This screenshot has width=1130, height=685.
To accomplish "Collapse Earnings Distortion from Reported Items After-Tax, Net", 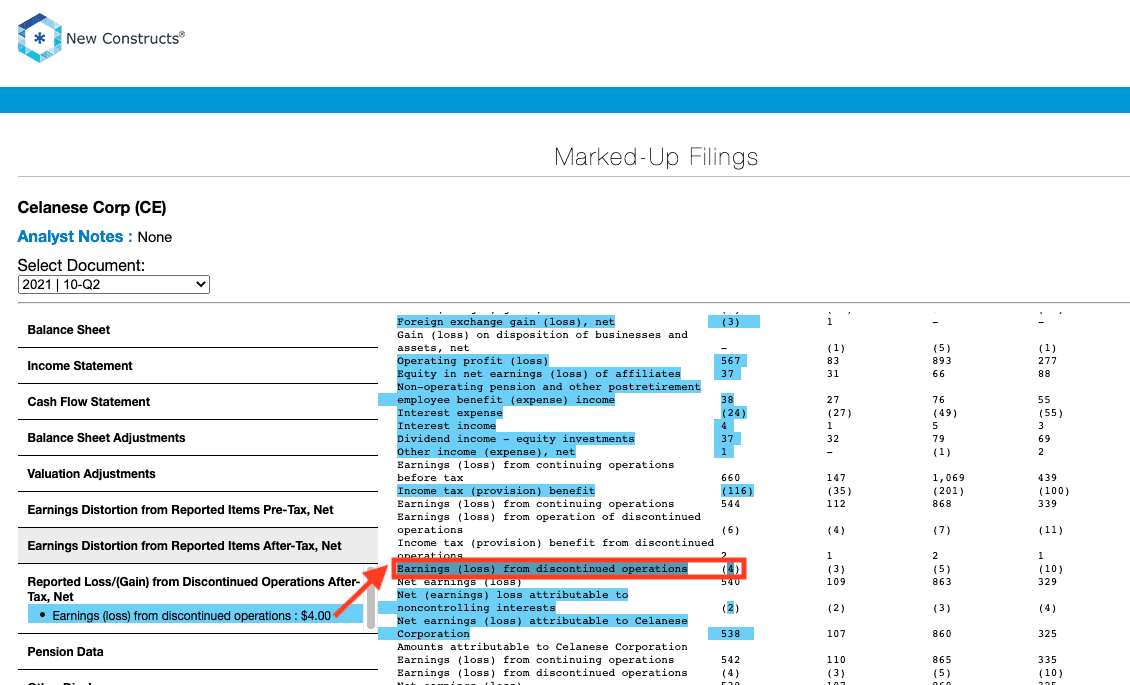I will [x=197, y=546].
